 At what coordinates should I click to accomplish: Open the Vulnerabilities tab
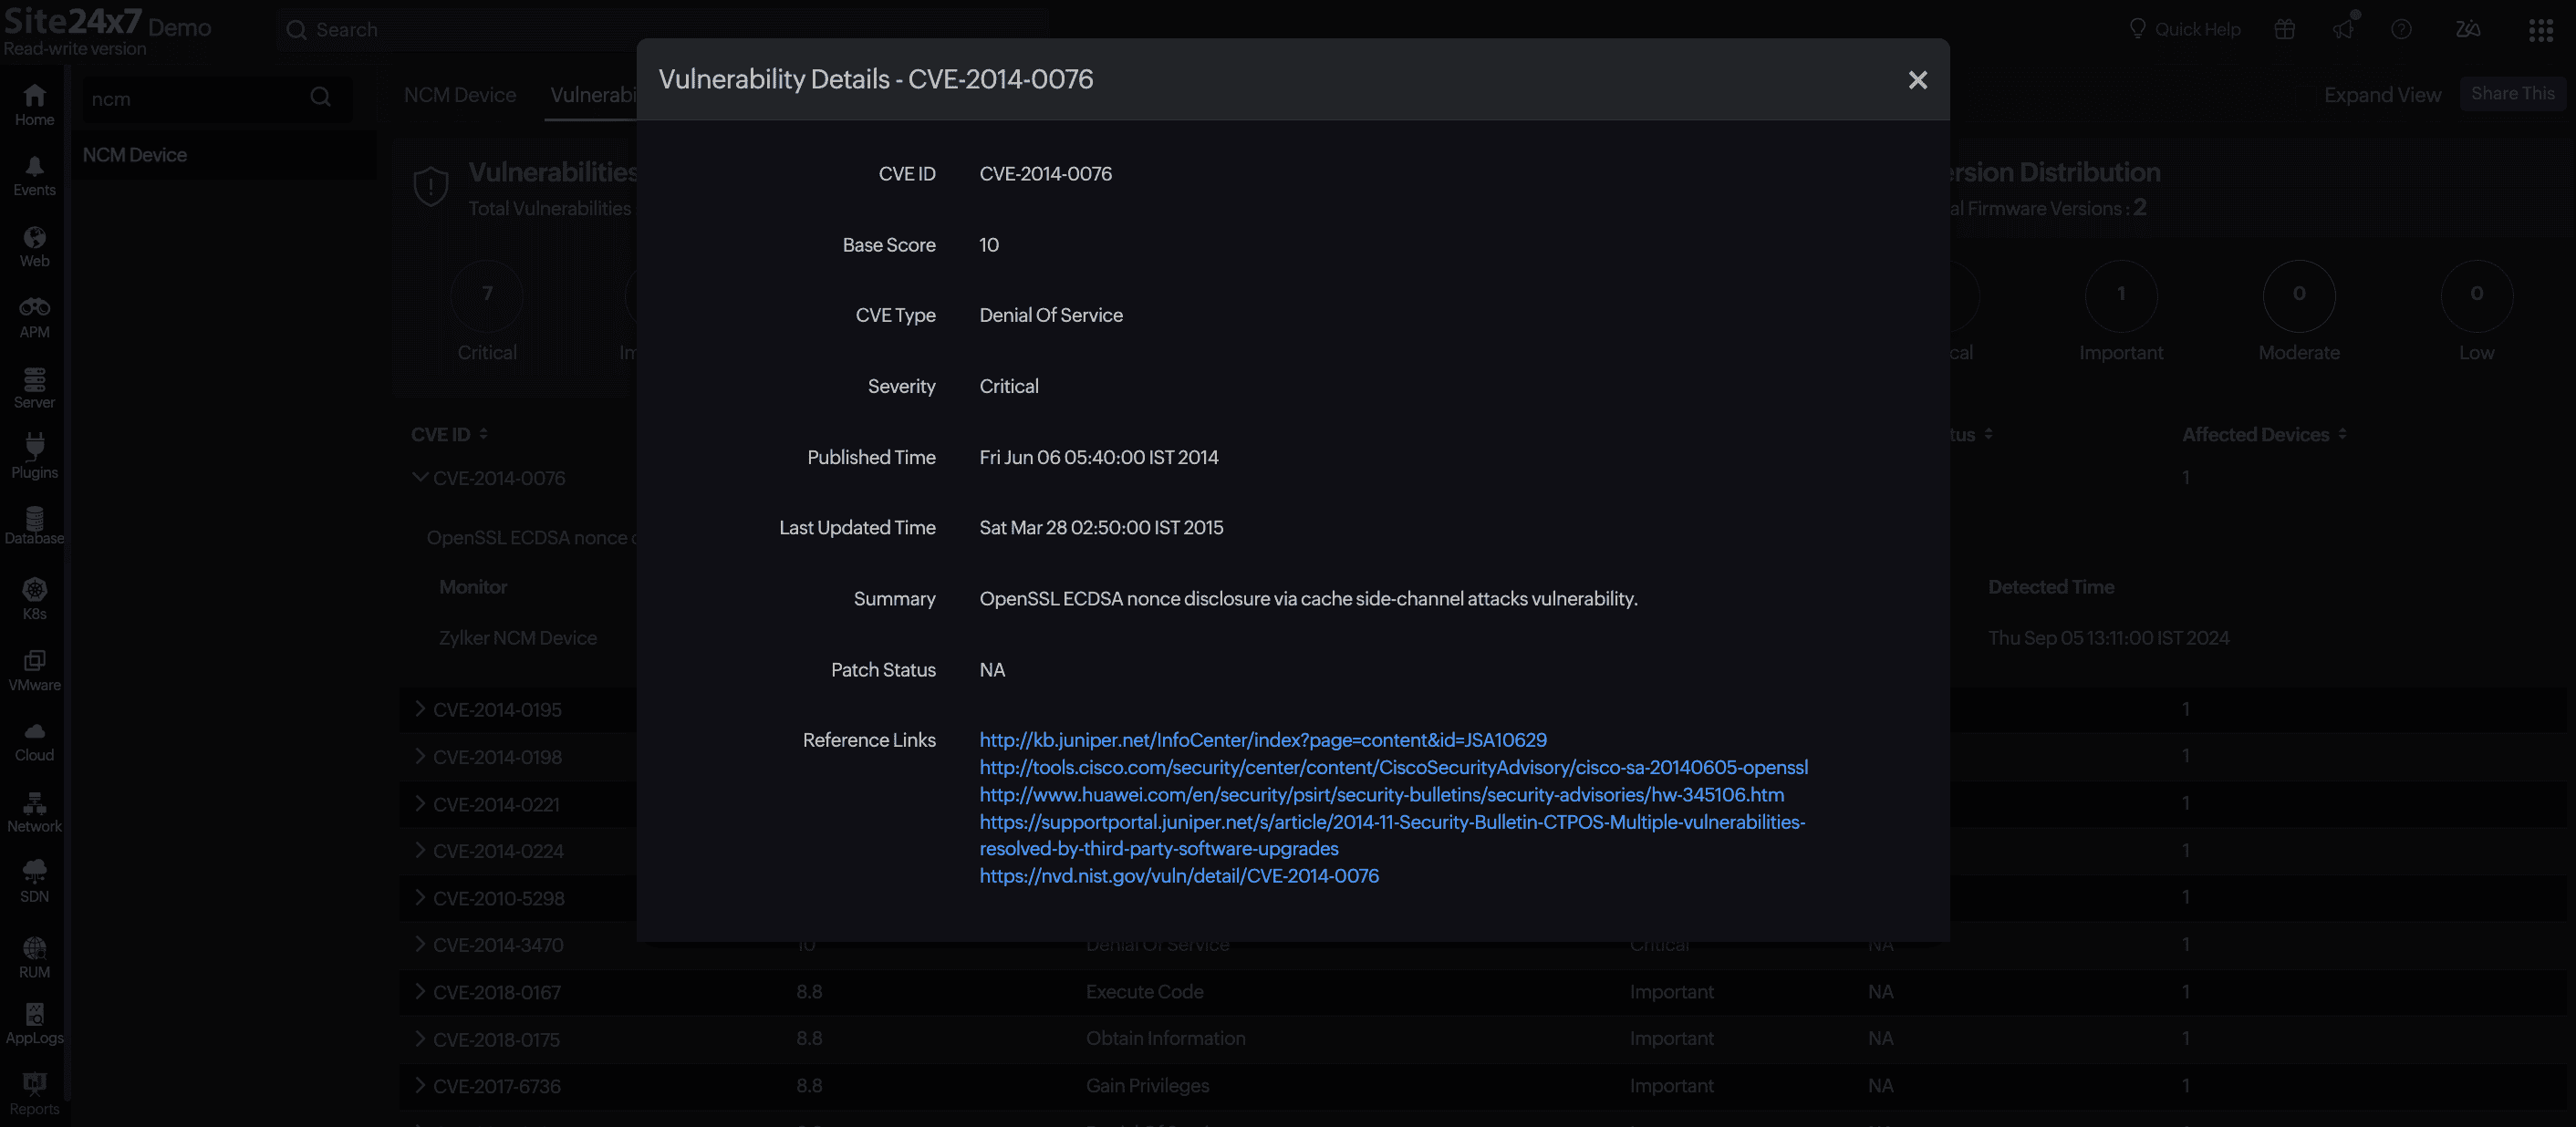[596, 94]
